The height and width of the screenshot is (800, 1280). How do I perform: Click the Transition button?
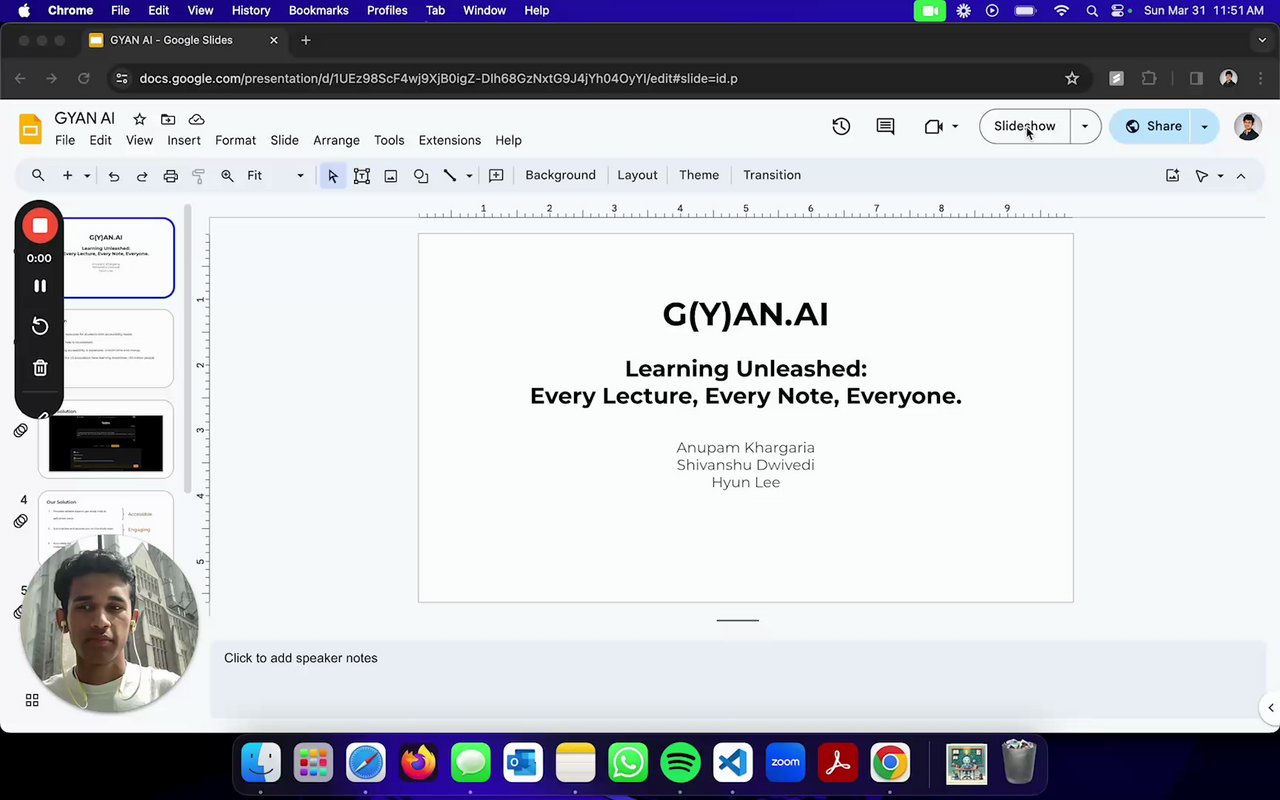(771, 175)
